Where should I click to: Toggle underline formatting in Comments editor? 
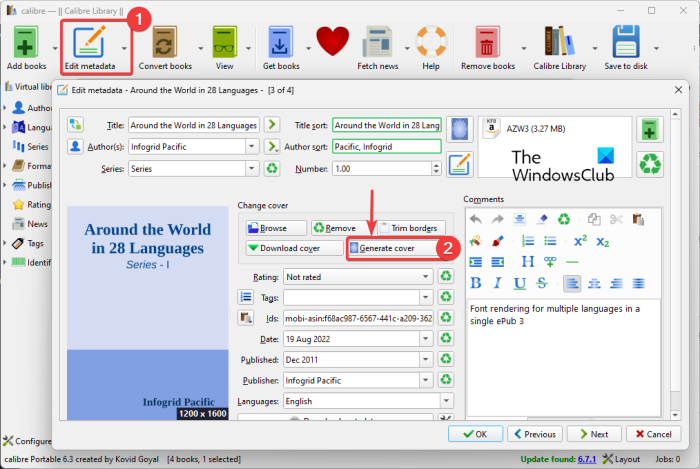pos(520,283)
